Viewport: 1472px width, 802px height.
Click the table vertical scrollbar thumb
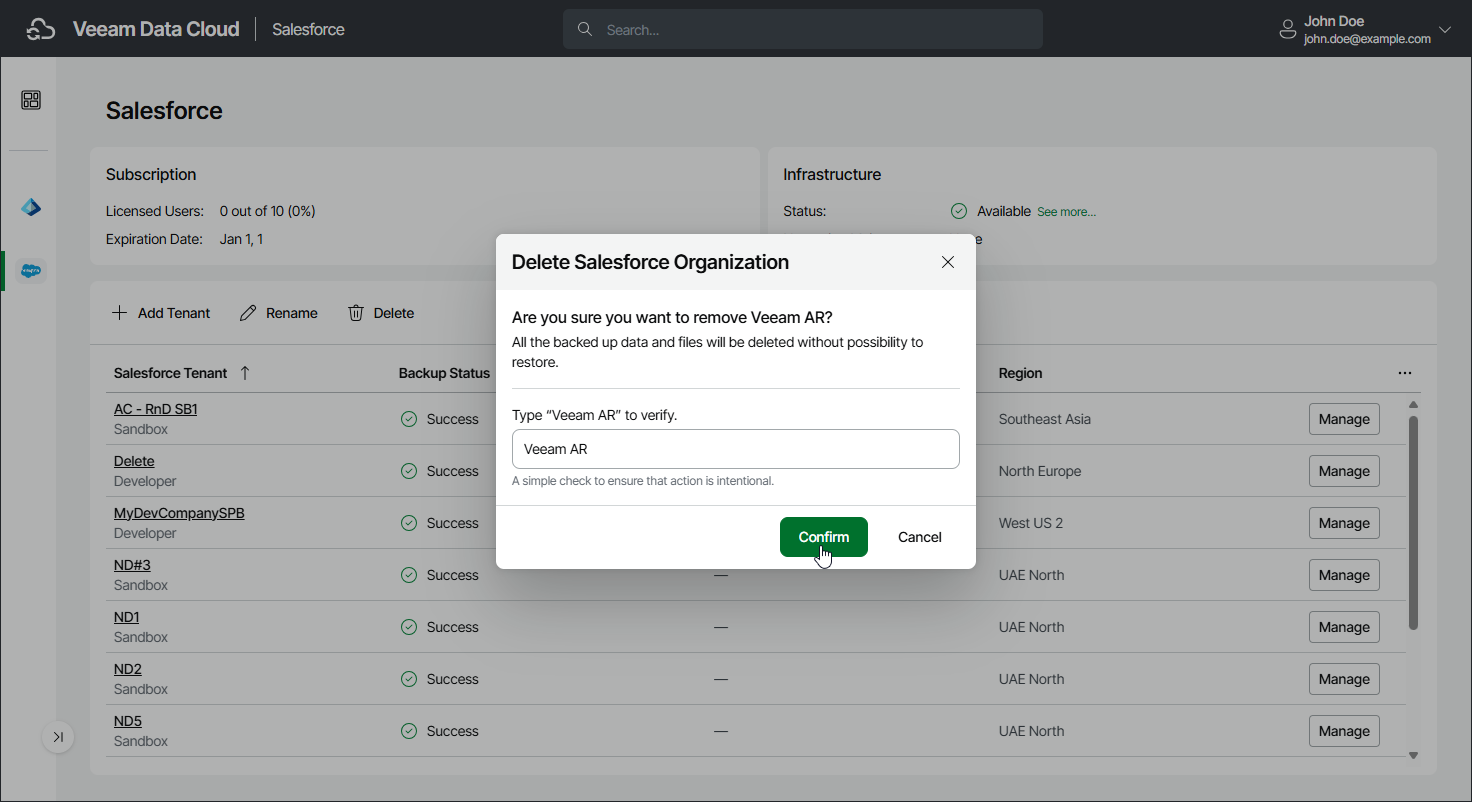click(1413, 523)
